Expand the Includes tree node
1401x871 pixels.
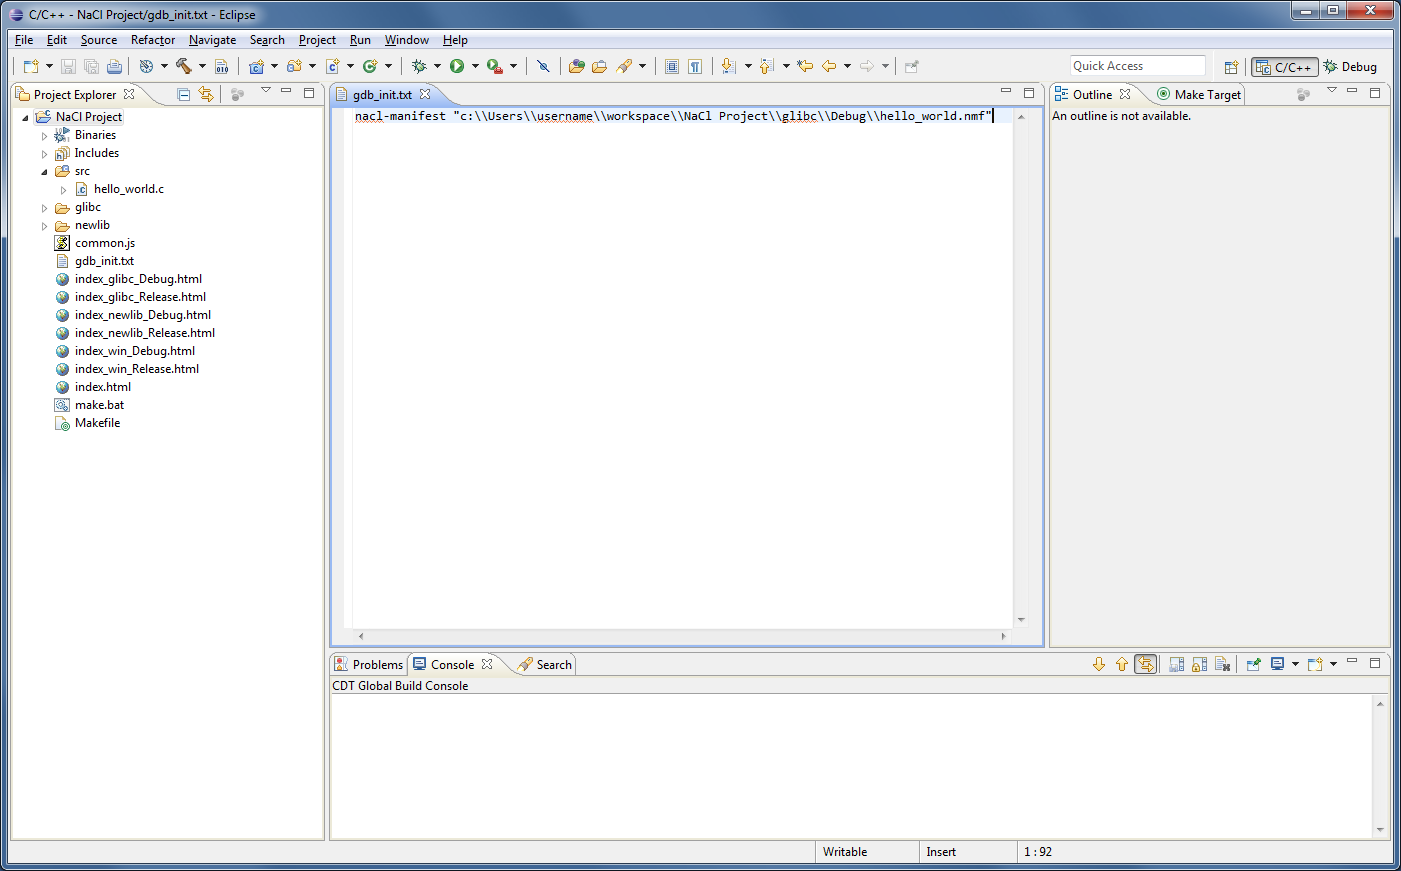pos(44,154)
